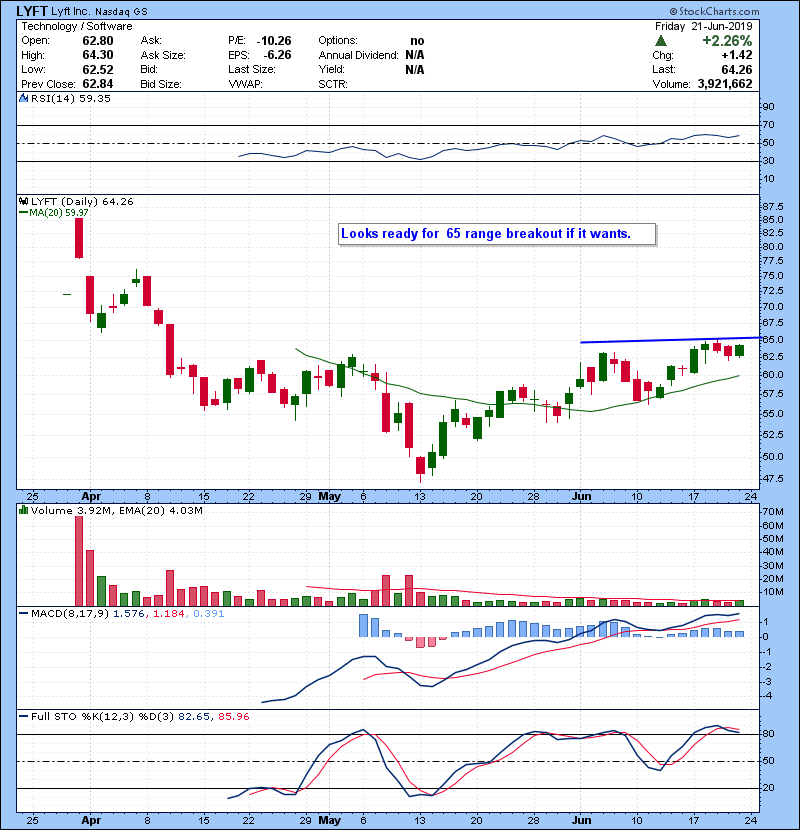The height and width of the screenshot is (830, 800).
Task: Click the 'Technology / Software' sector text
Action: click(77, 26)
